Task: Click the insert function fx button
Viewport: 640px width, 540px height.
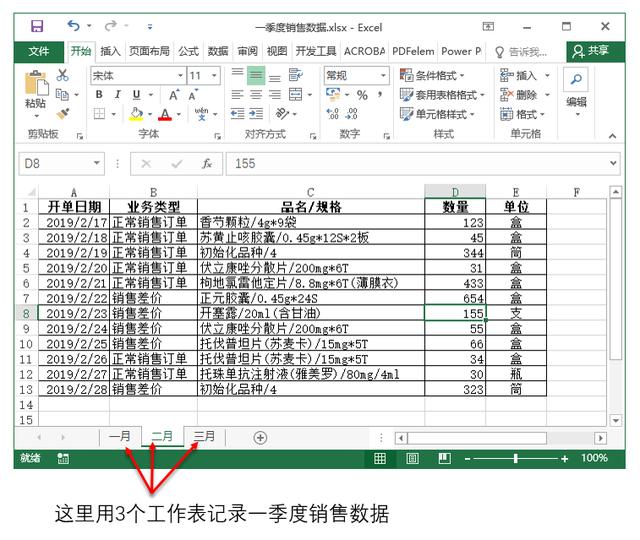Action: (x=207, y=164)
